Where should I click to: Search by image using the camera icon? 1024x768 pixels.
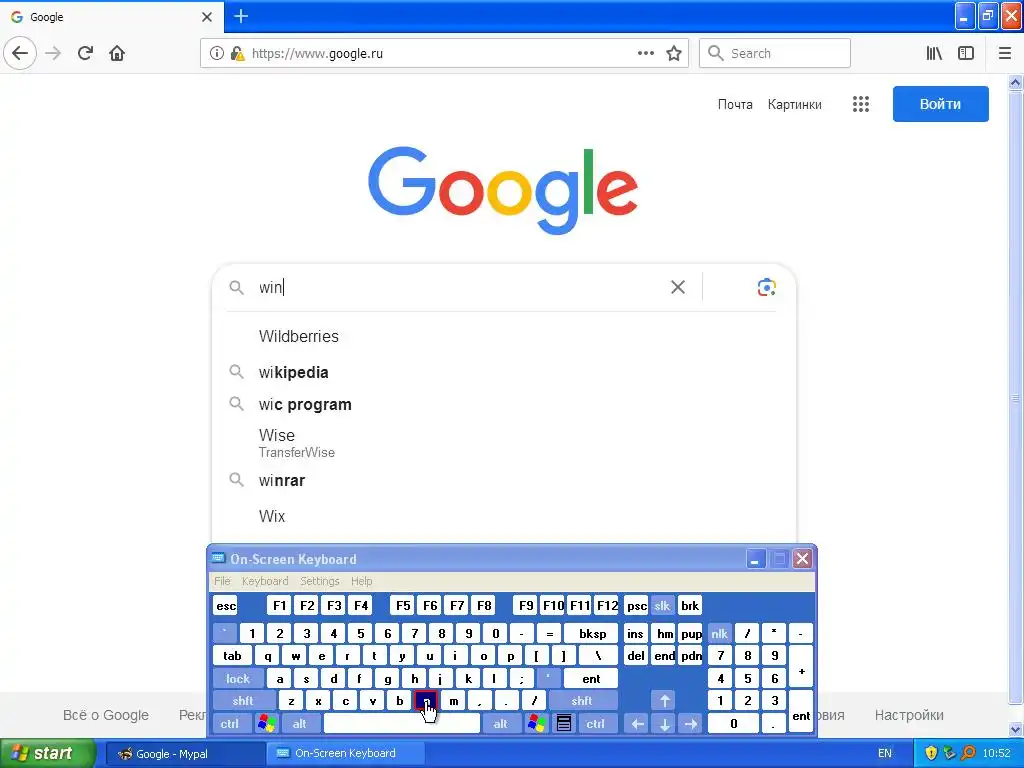pos(767,287)
